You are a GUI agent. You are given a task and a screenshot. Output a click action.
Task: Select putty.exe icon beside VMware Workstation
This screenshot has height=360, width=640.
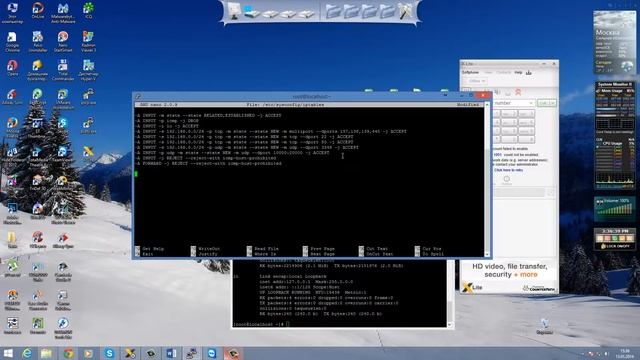pos(88,97)
